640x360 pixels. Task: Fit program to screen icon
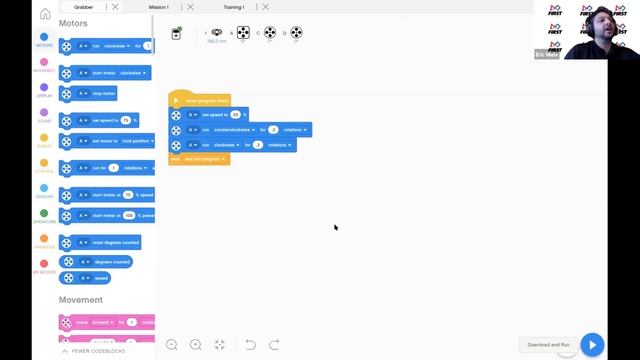coord(220,344)
